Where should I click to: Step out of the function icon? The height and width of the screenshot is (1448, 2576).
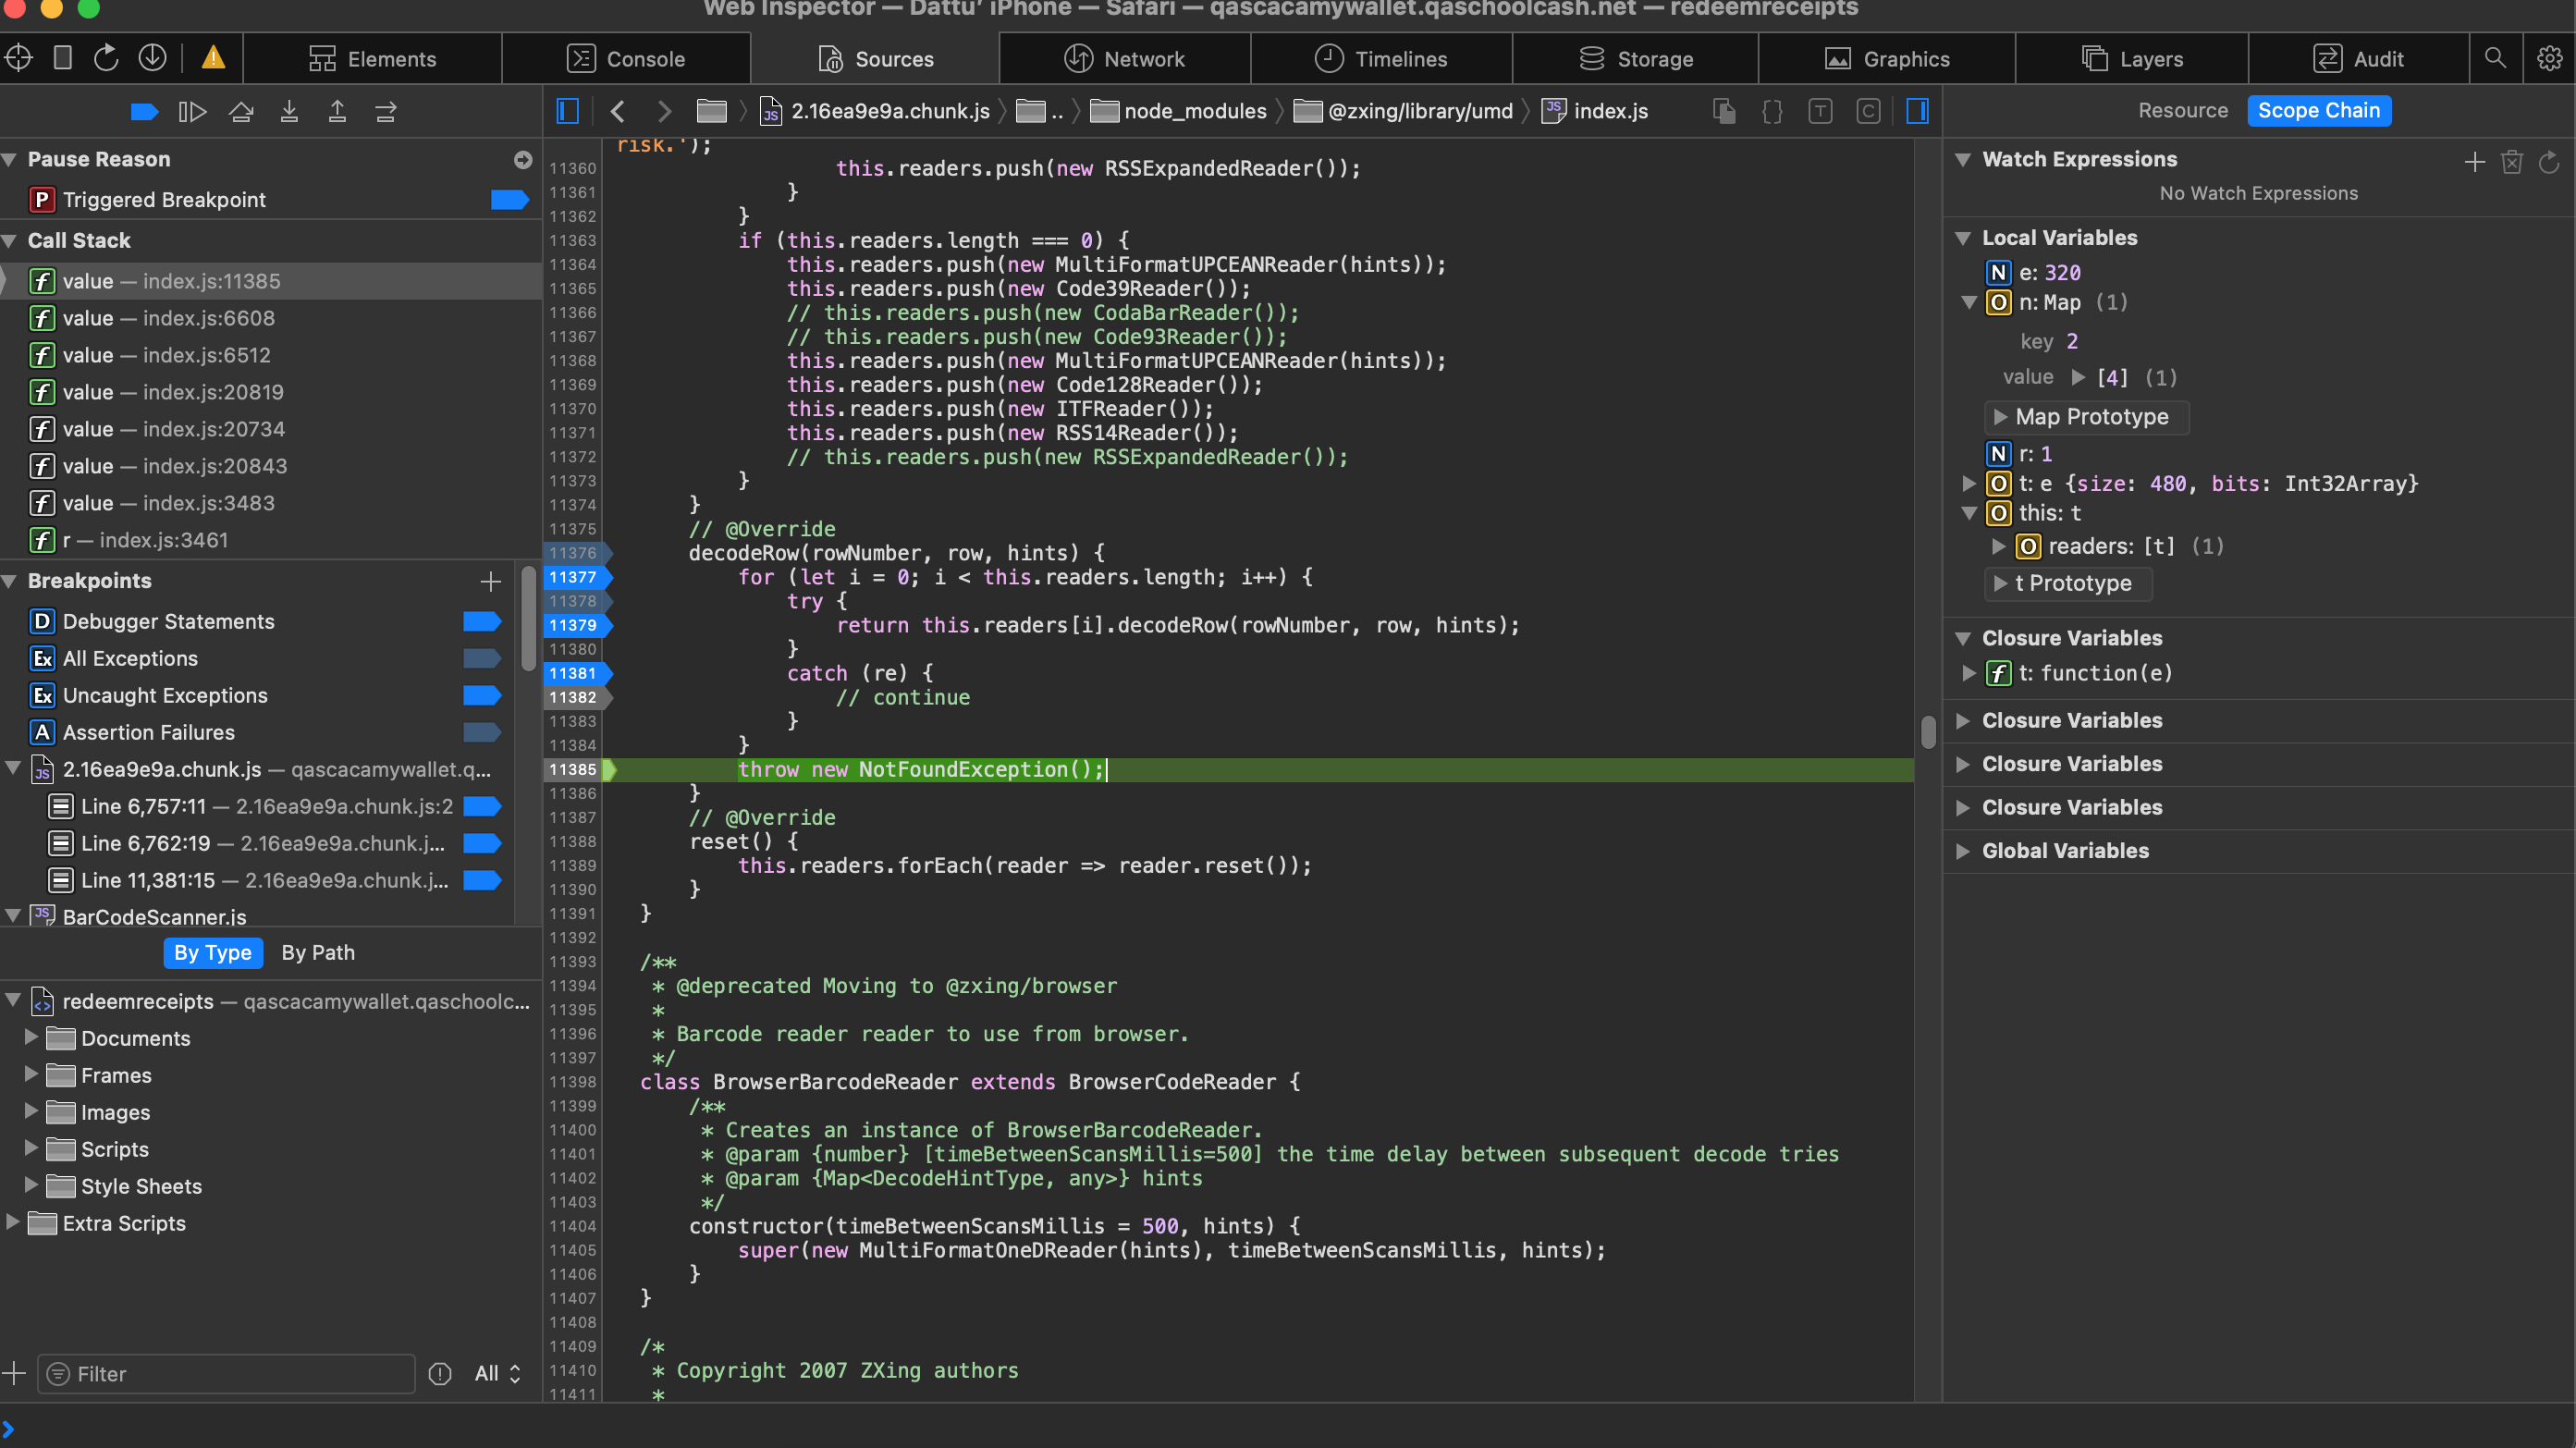(337, 111)
